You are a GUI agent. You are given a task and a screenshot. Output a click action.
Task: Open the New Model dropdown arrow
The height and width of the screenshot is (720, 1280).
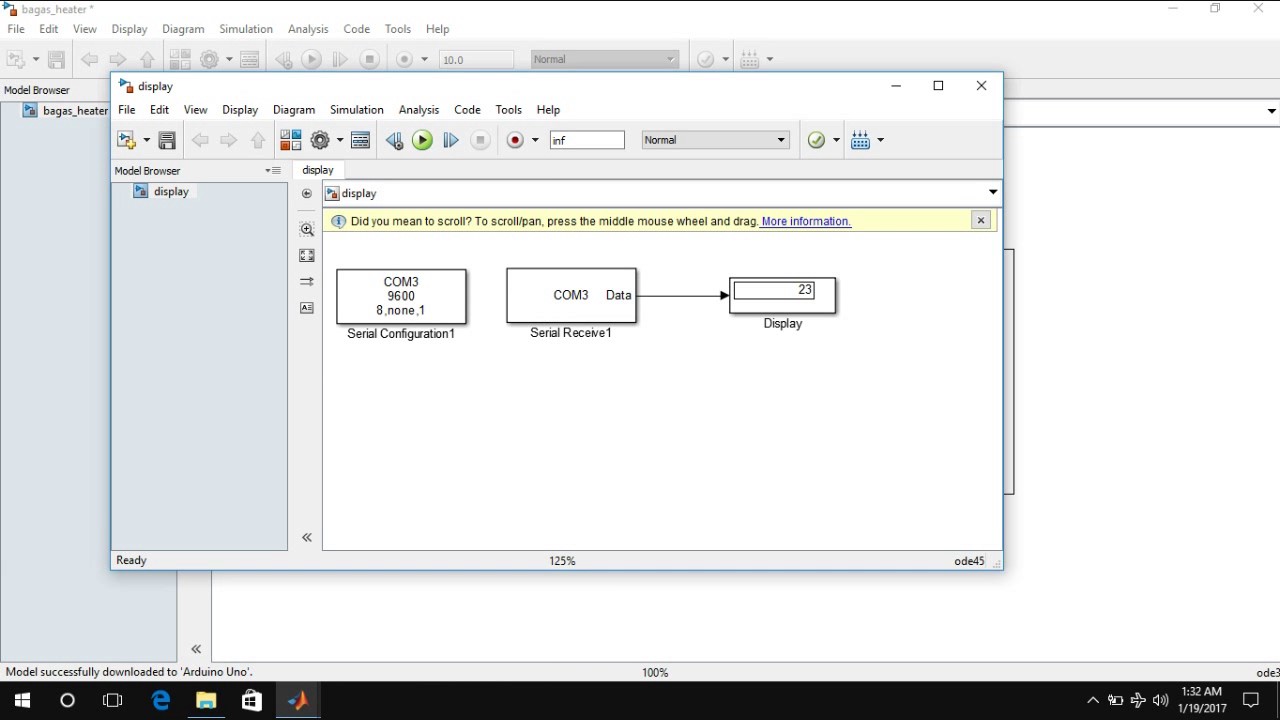click(x=146, y=140)
